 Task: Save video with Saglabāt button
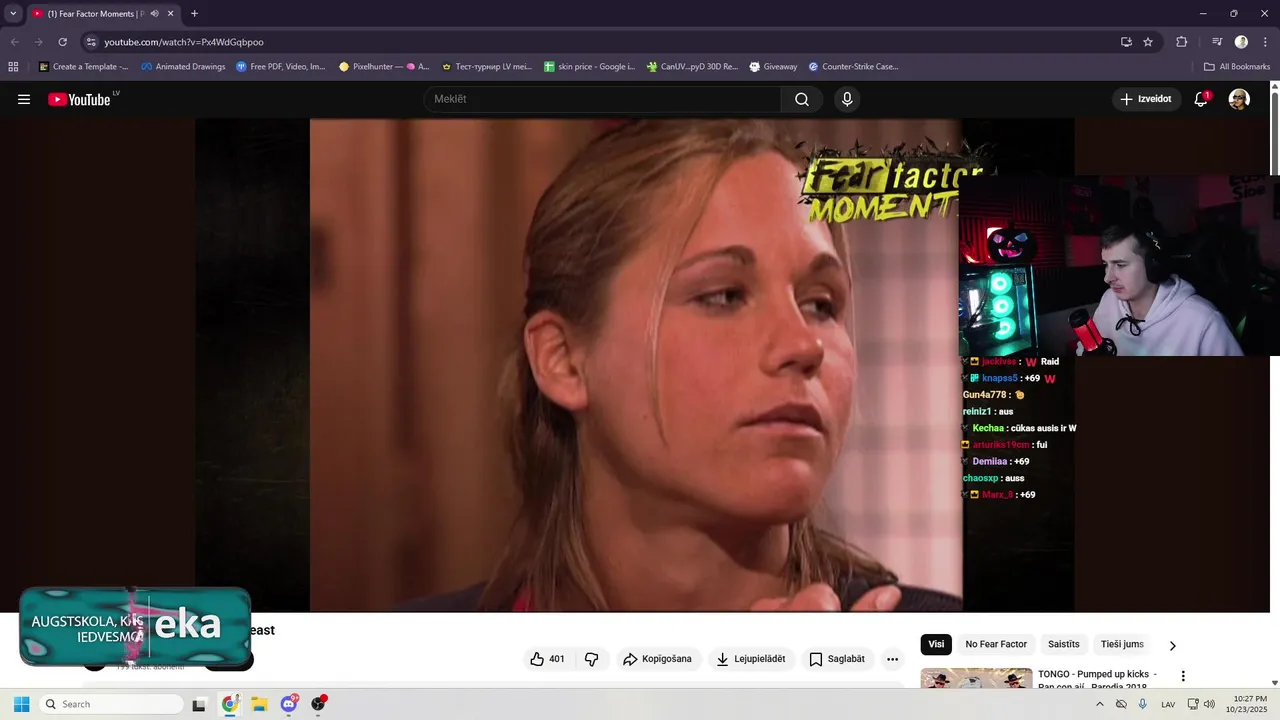pyautogui.click(x=837, y=659)
